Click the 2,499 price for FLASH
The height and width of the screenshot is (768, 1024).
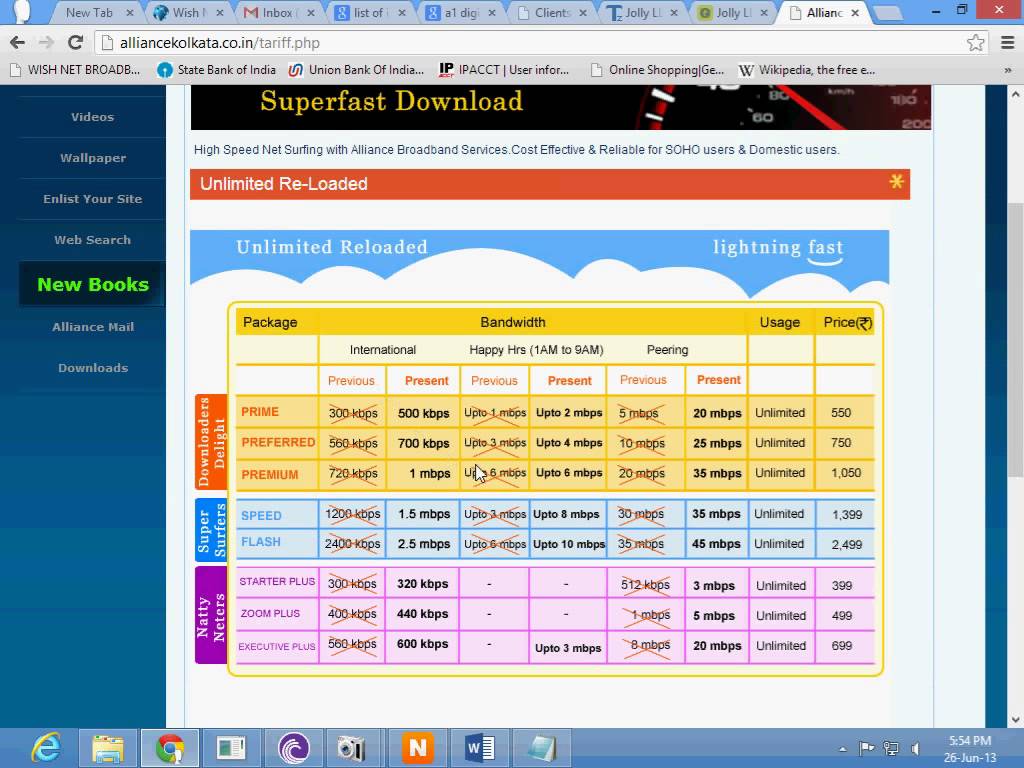point(847,545)
